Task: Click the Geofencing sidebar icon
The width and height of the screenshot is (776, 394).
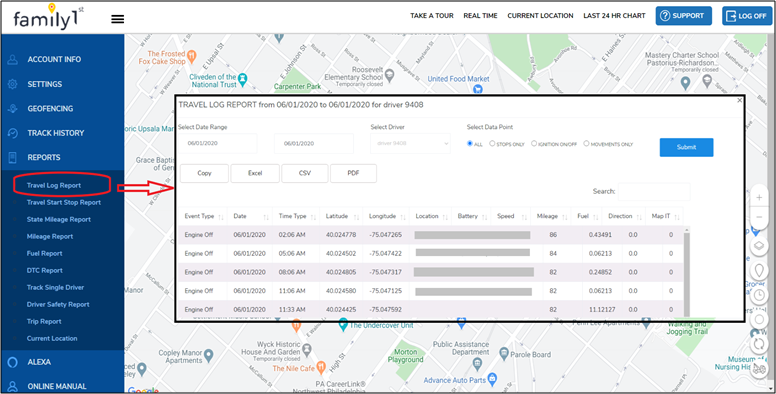Action: click(12, 108)
